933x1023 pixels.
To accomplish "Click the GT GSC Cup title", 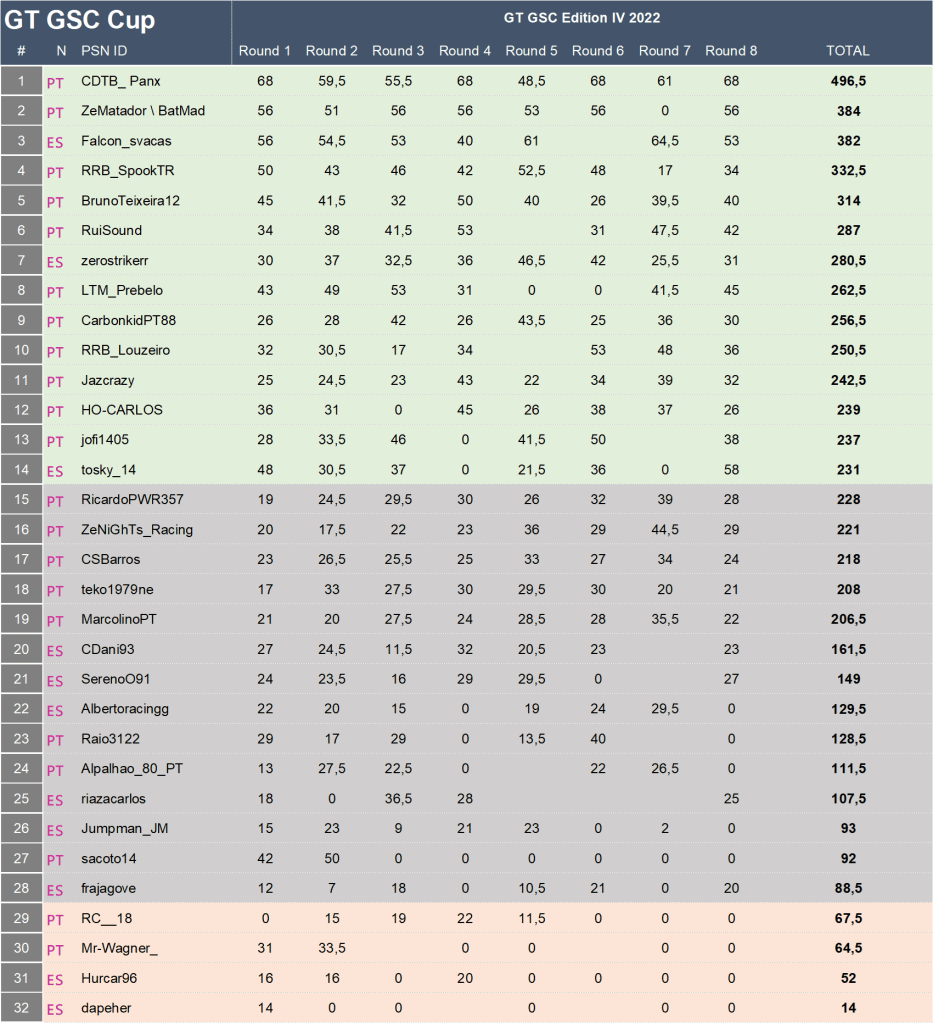I will [81, 20].
